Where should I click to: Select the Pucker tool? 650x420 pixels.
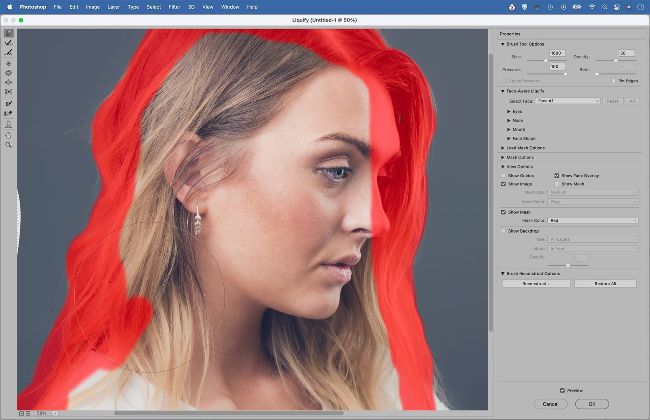tap(9, 73)
